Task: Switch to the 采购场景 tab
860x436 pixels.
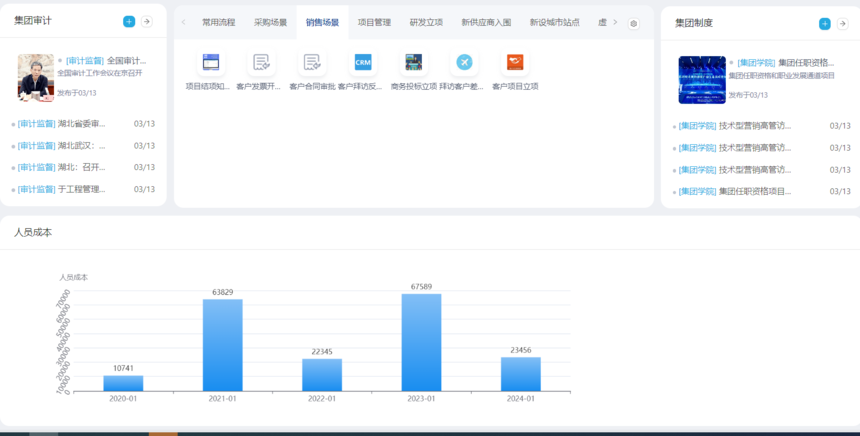Action: pyautogui.click(x=270, y=22)
